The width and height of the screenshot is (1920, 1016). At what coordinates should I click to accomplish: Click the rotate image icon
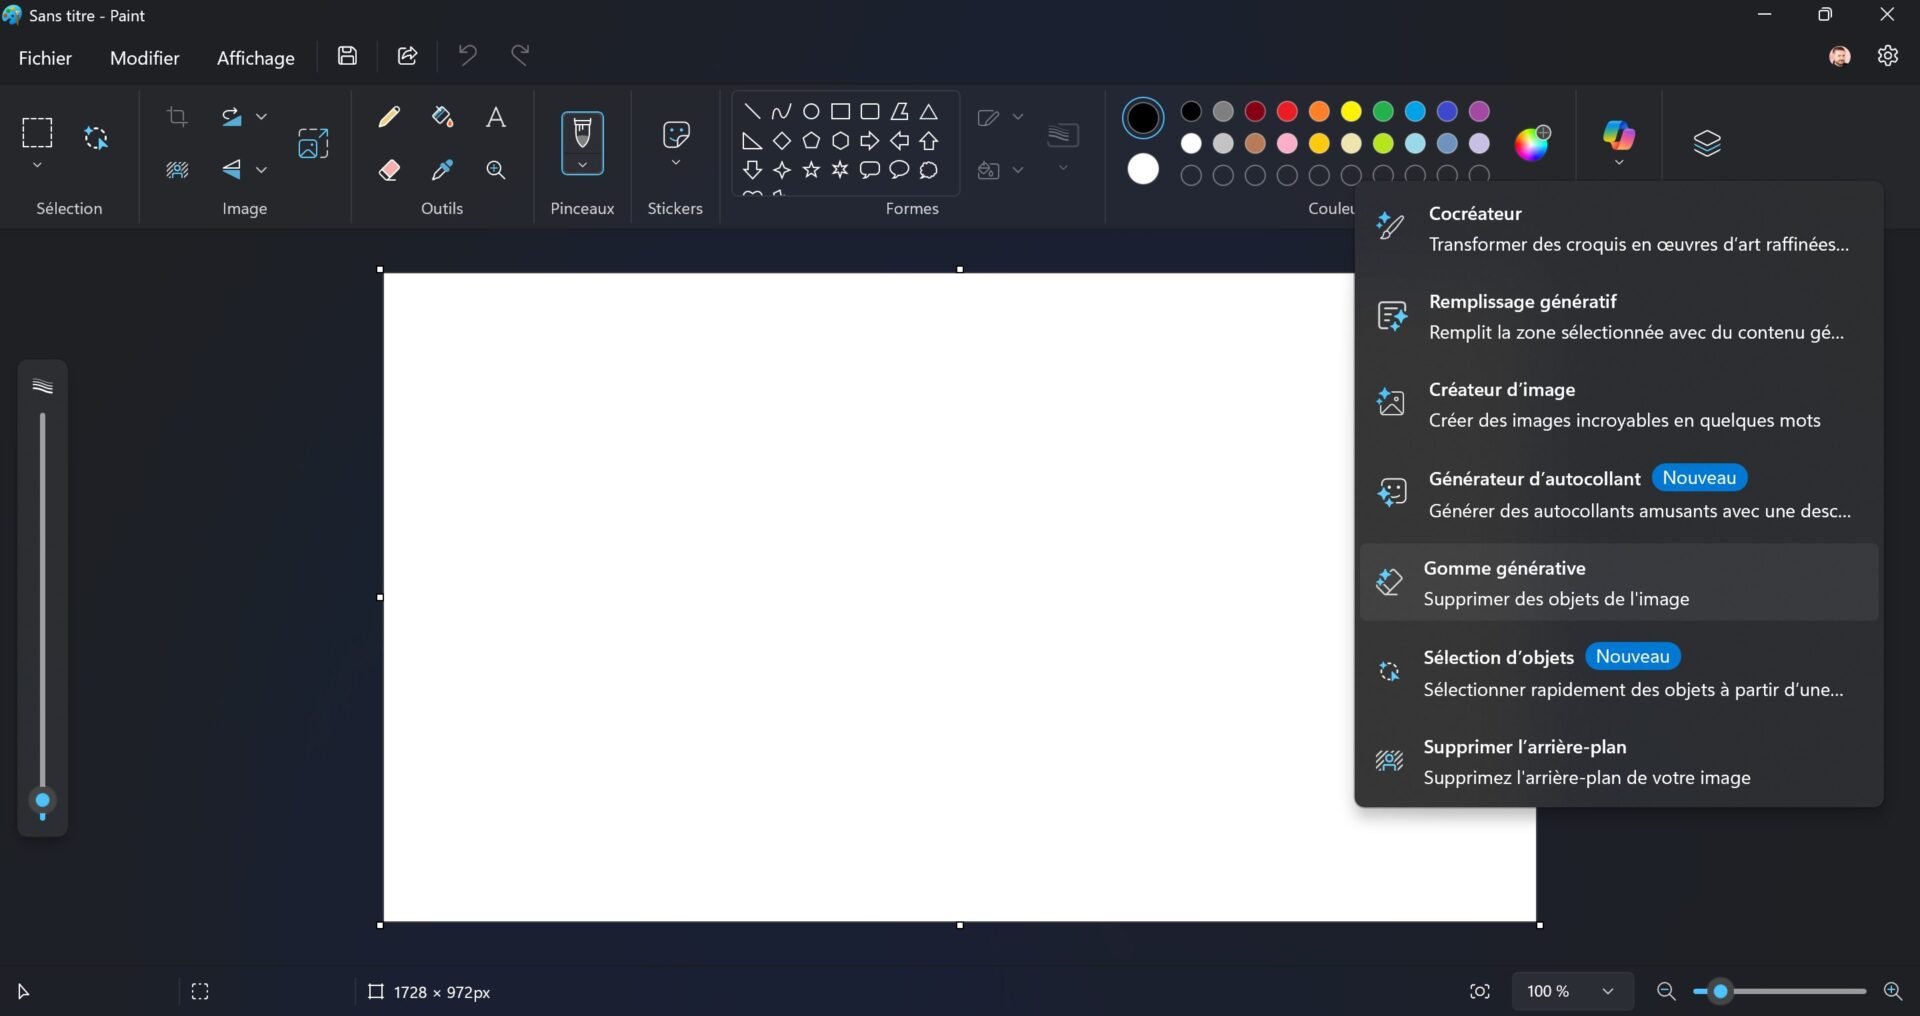(232, 117)
